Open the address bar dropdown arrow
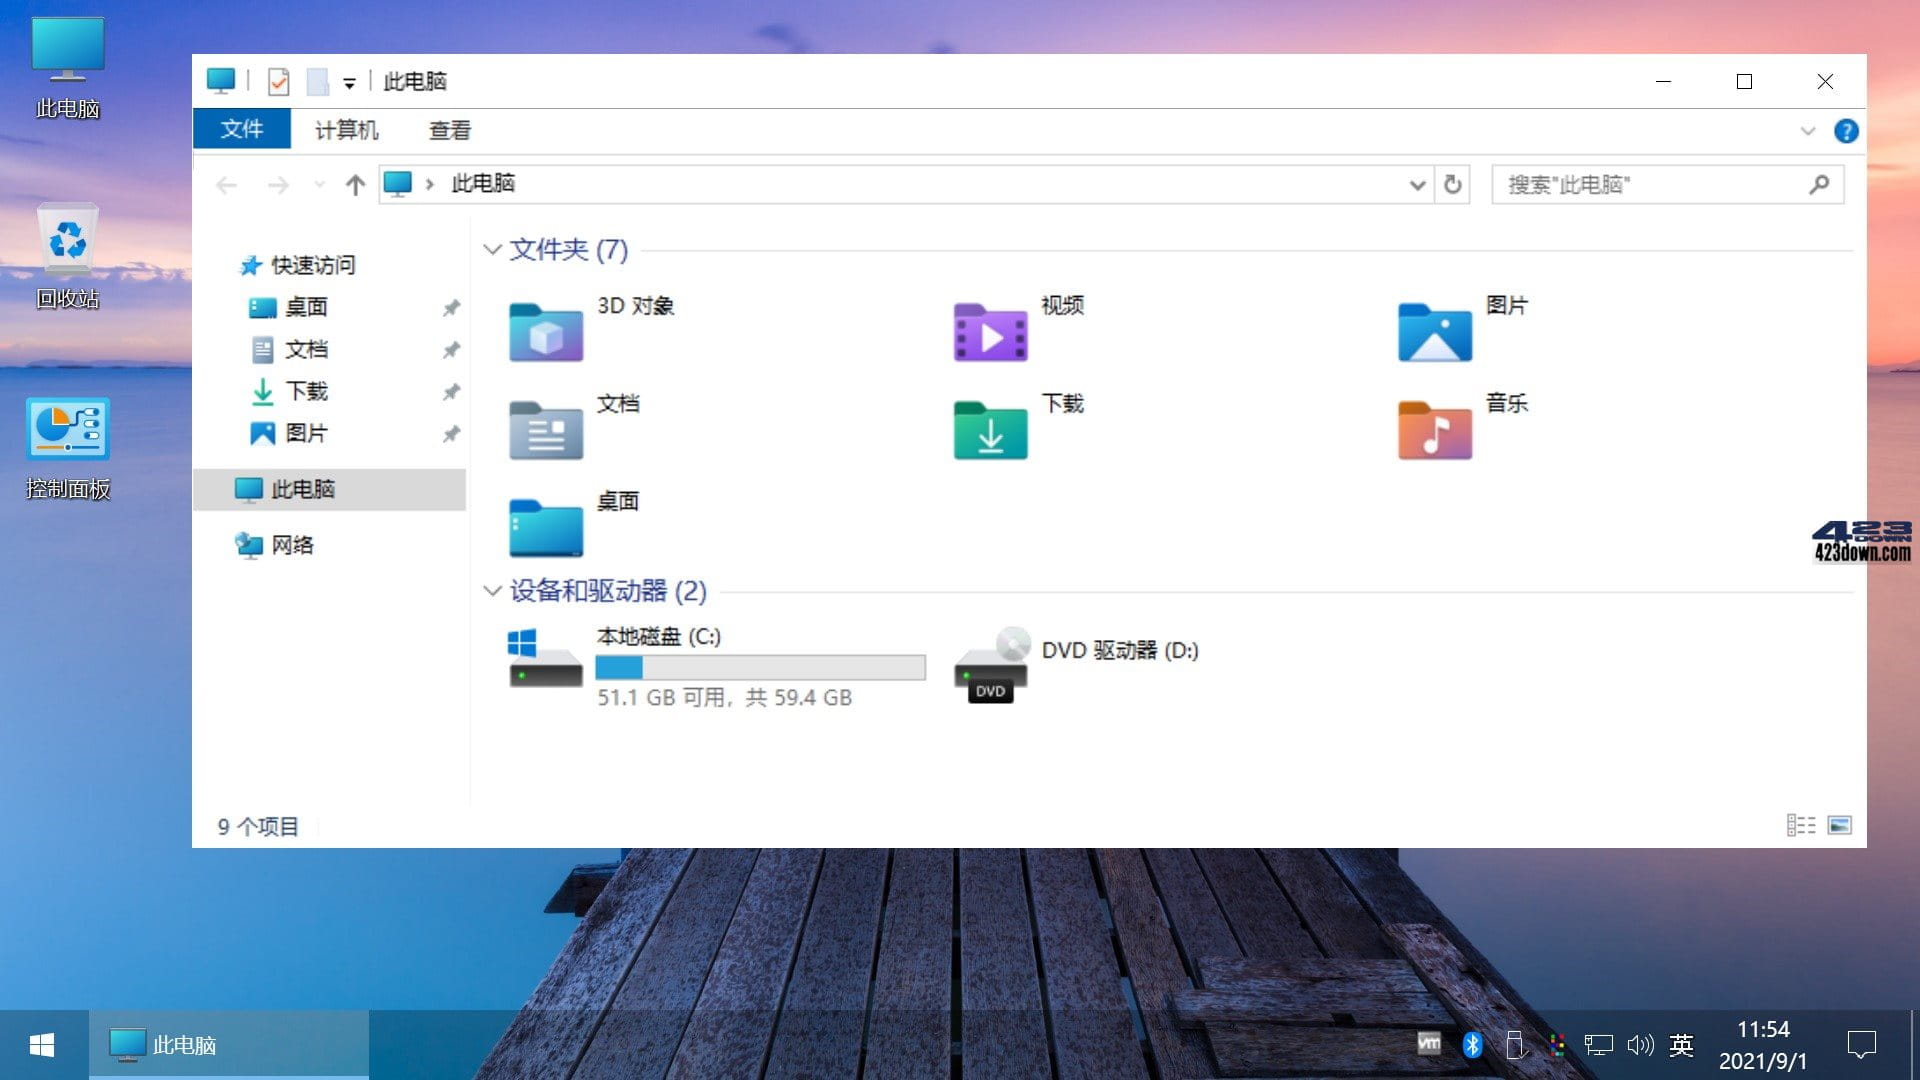This screenshot has height=1080, width=1920. point(1417,184)
